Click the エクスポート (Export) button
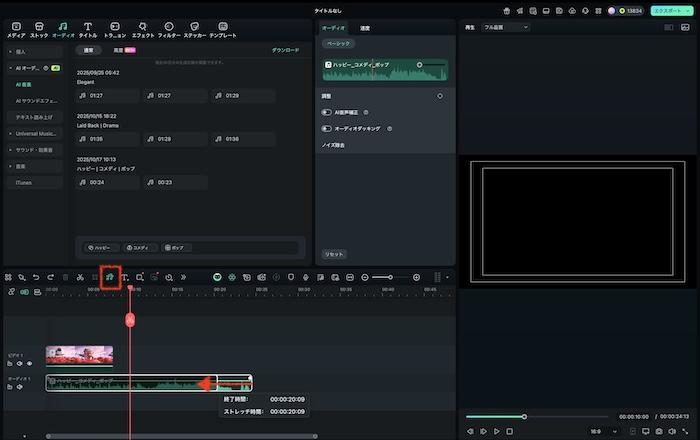Screen dimensions: 700x440 click(x=671, y=10)
